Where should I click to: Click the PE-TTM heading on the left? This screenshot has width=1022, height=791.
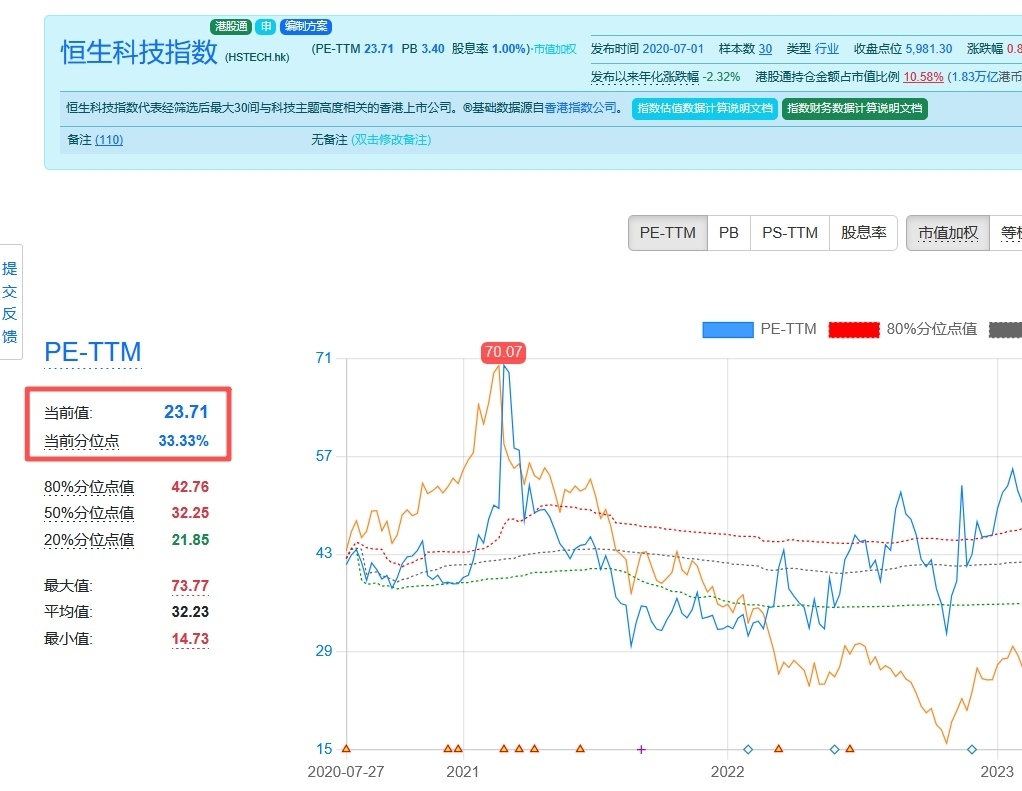click(93, 352)
